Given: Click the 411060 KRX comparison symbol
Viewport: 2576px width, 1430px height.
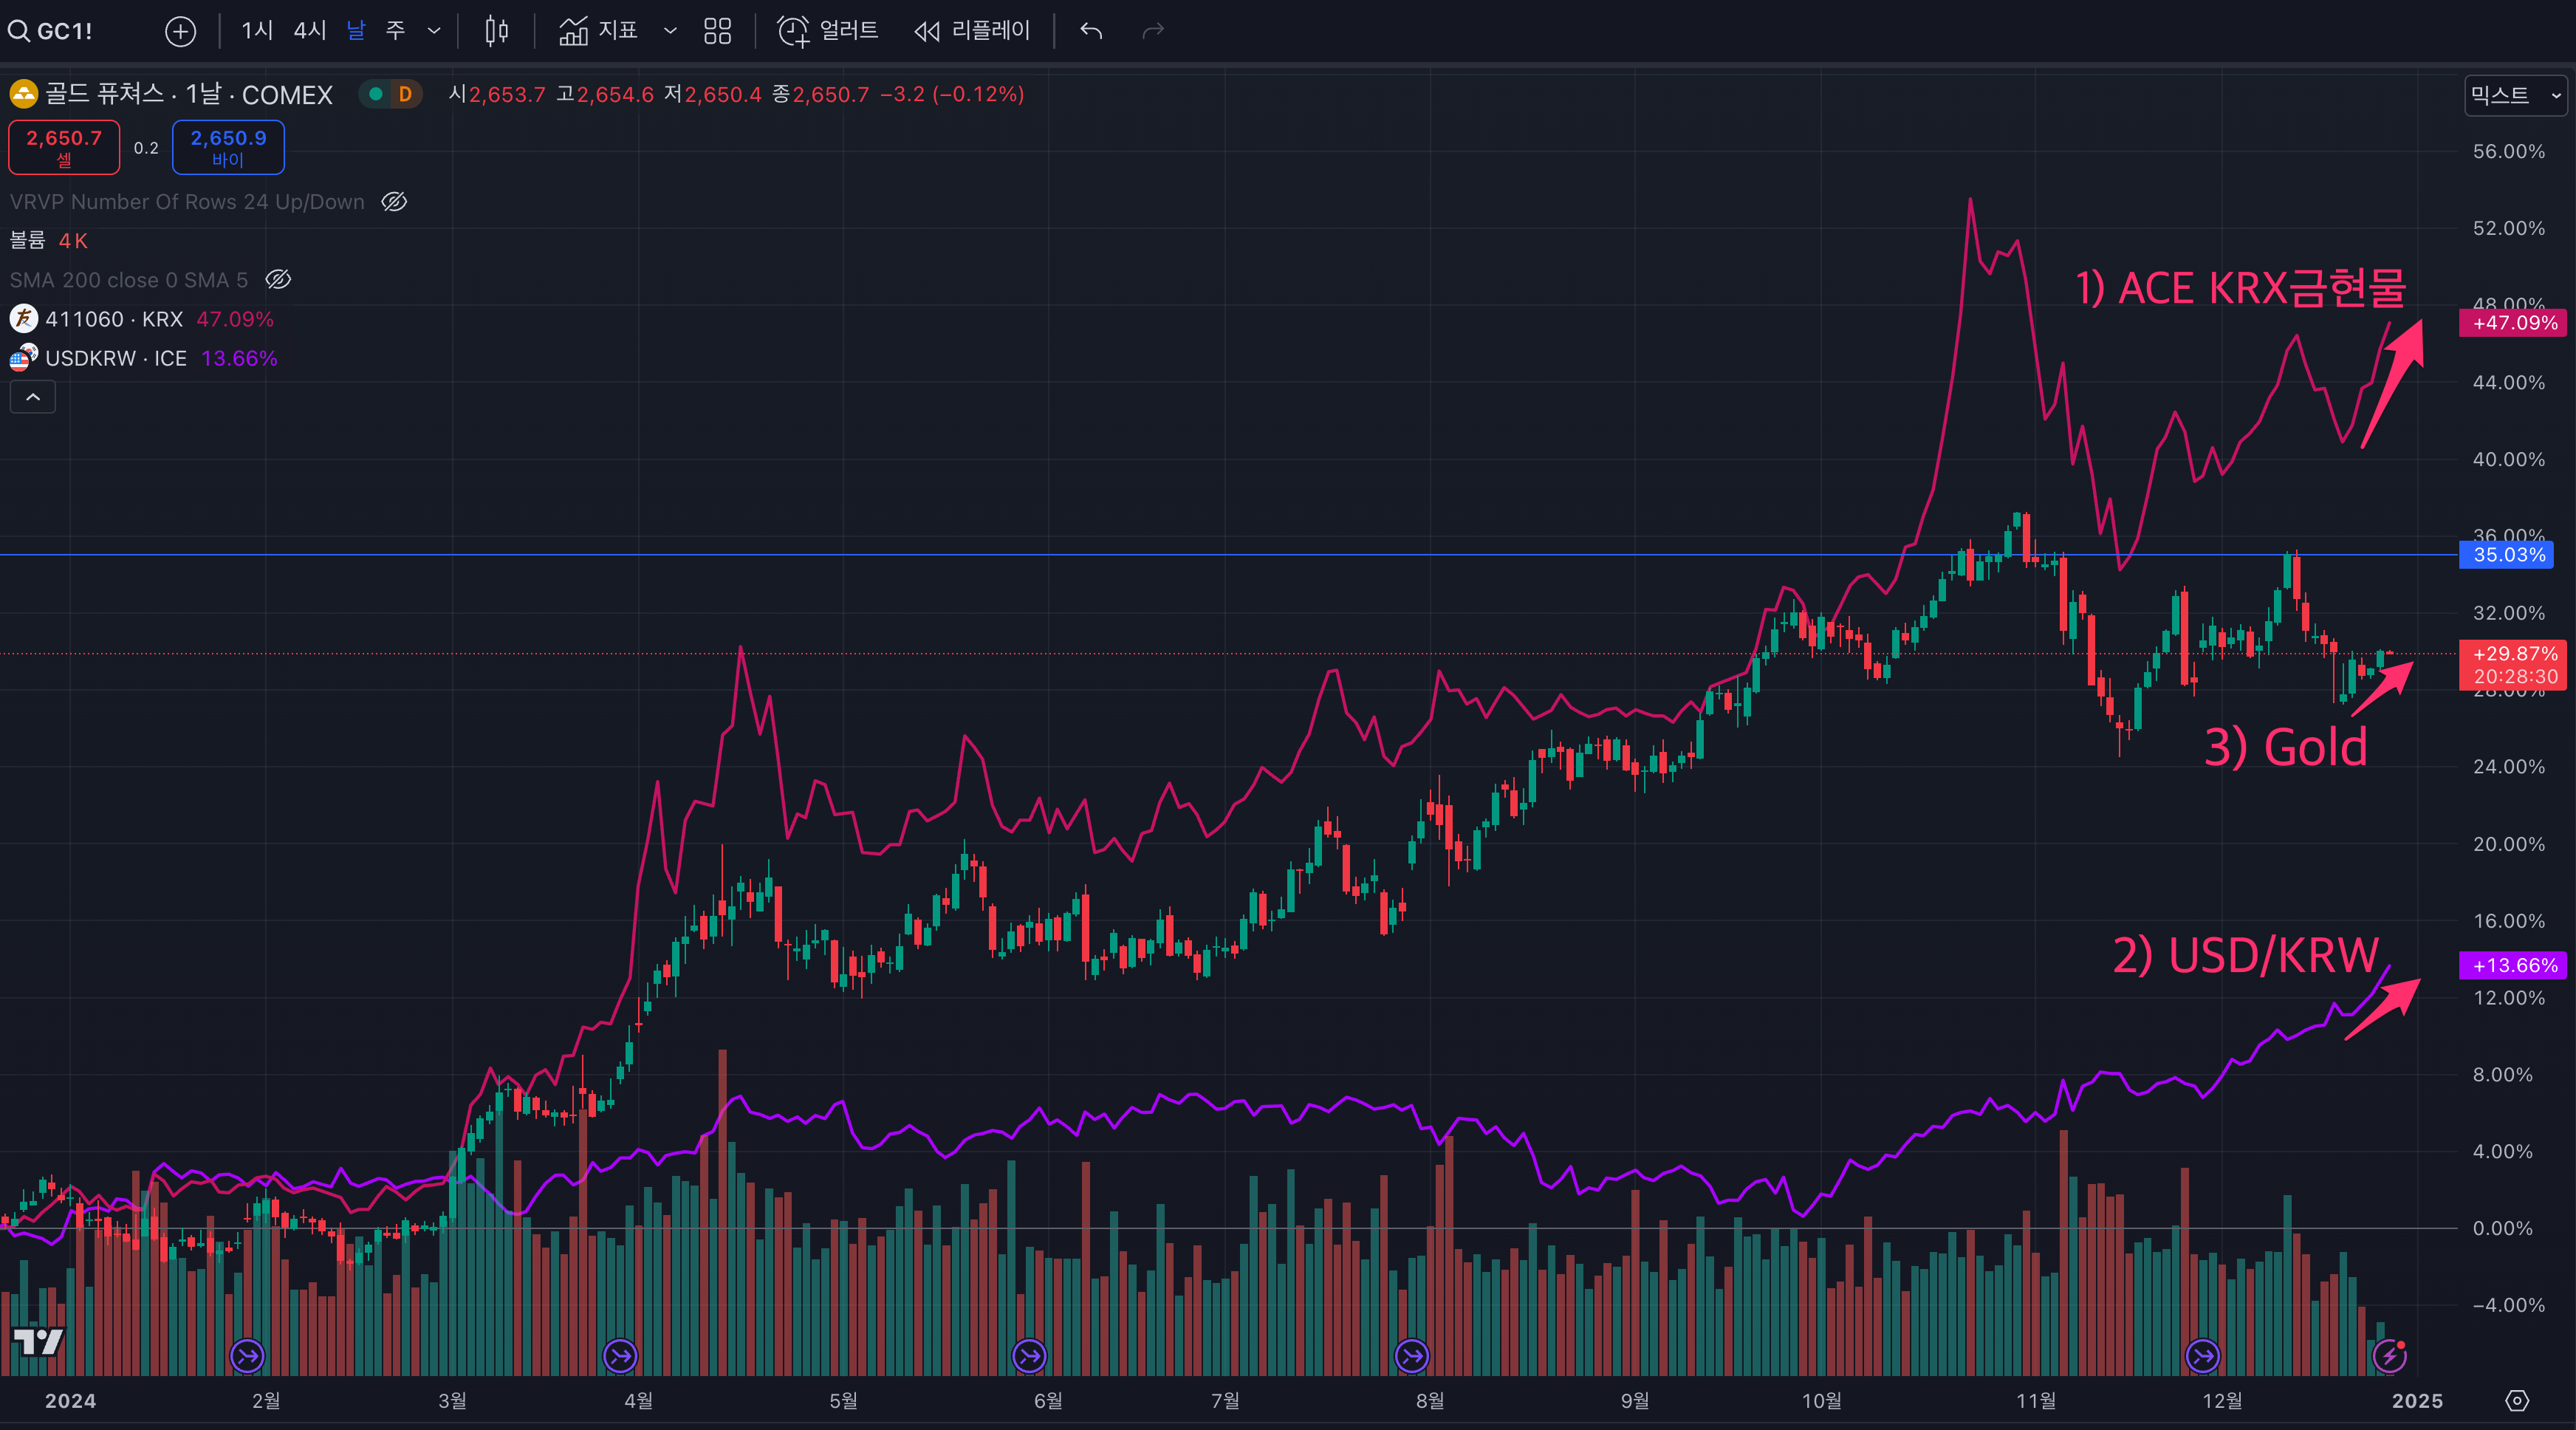Looking at the screenshot, I should [x=114, y=319].
